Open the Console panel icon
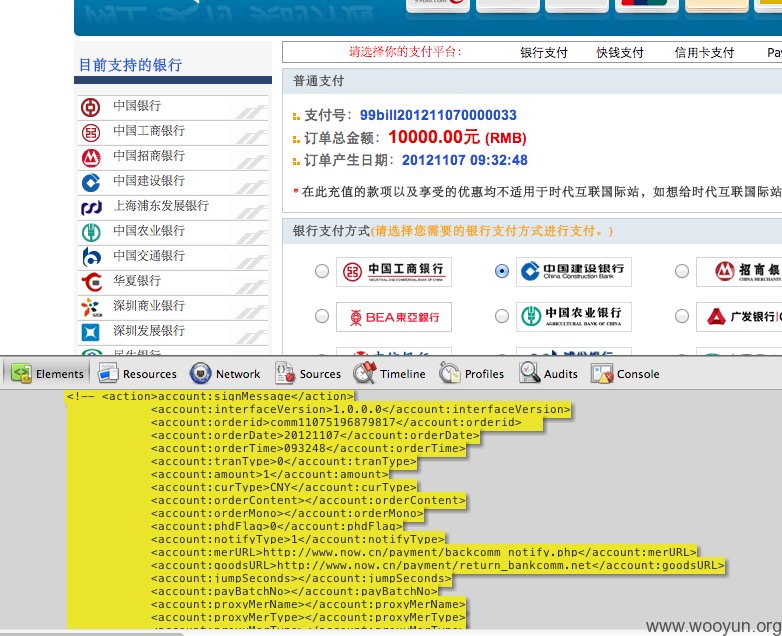Image resolution: width=782 pixels, height=636 pixels. pos(602,373)
